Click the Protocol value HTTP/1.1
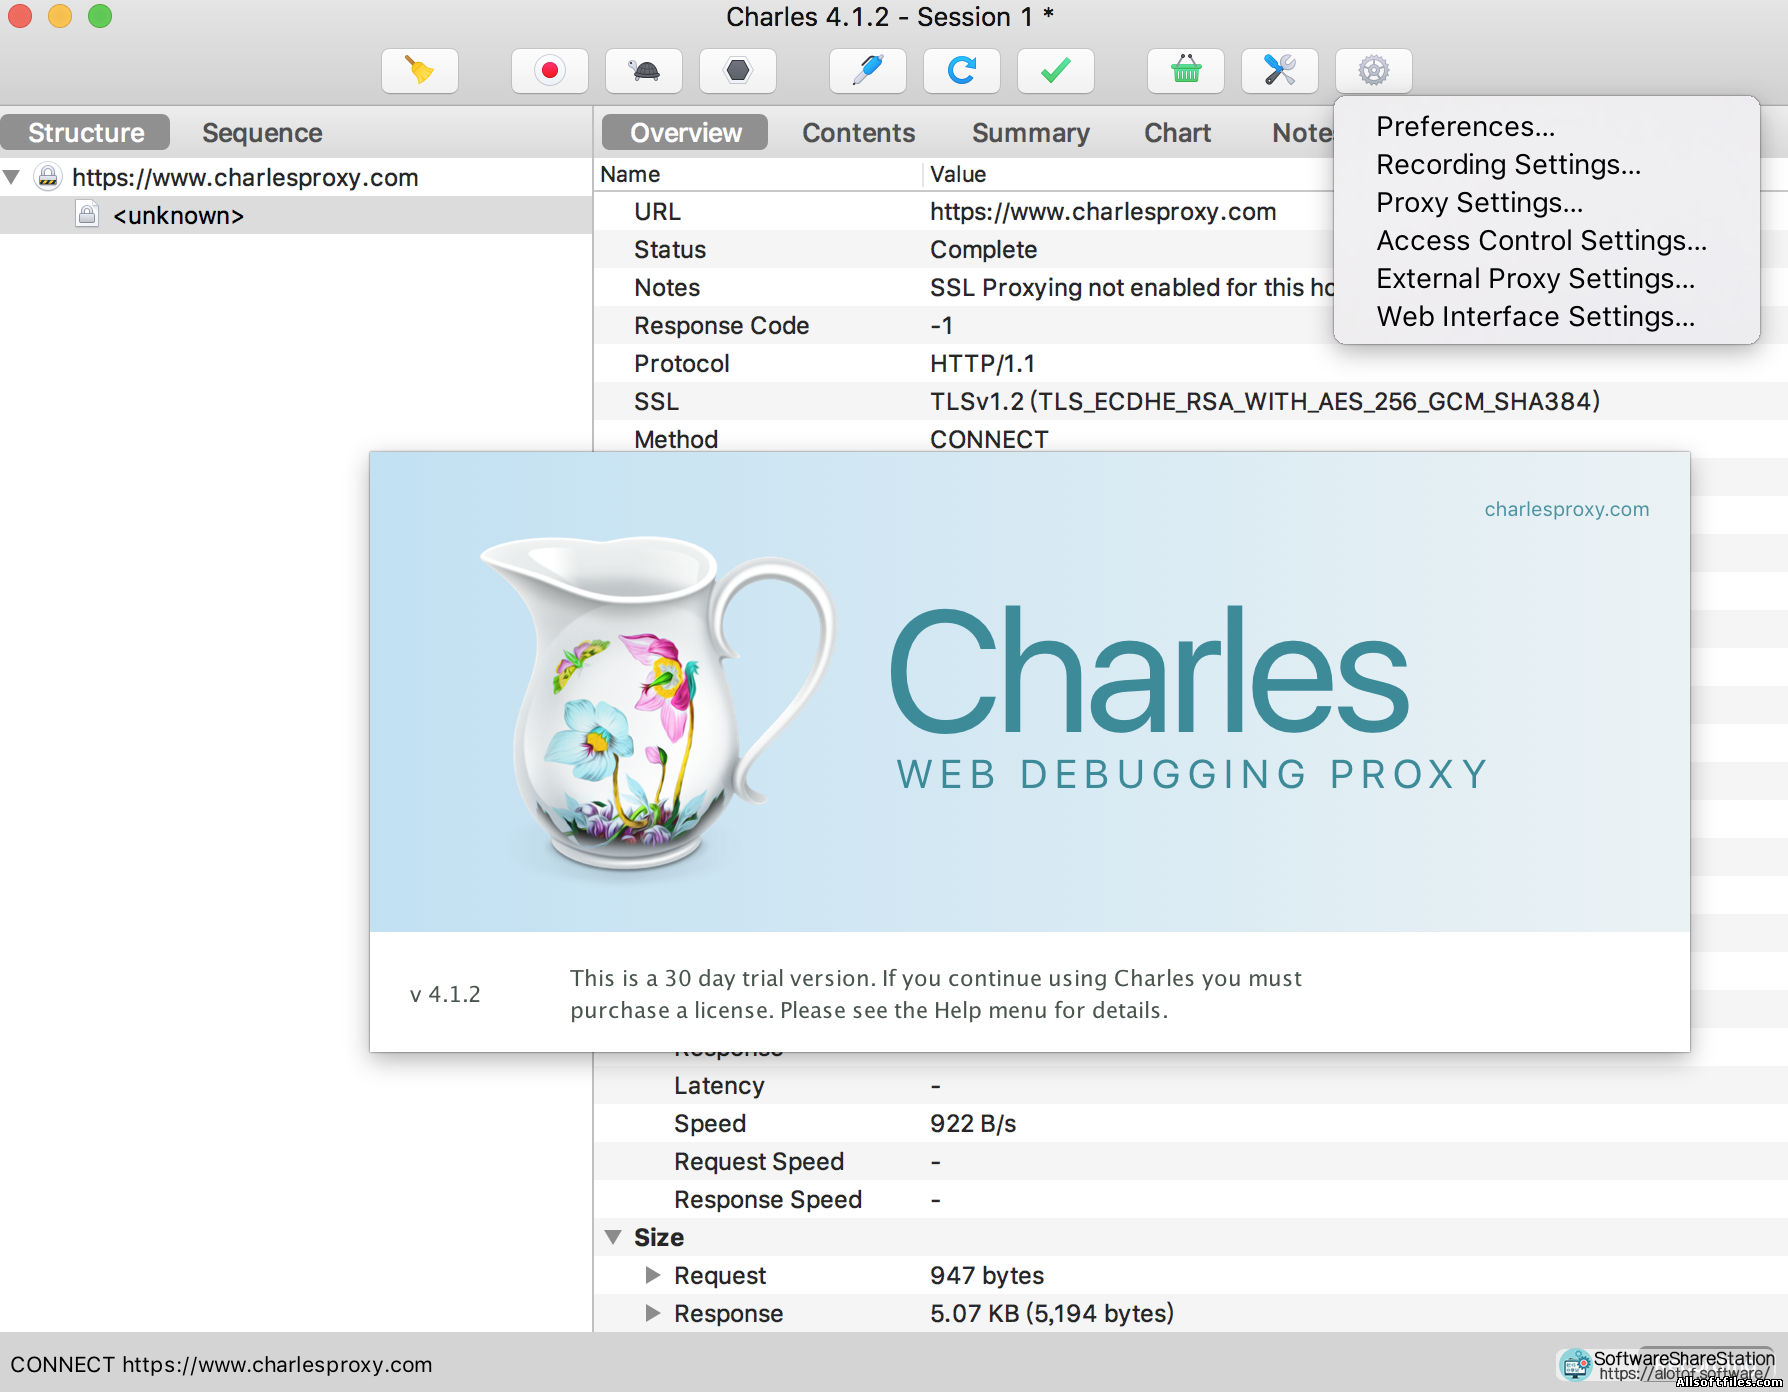 (982, 363)
